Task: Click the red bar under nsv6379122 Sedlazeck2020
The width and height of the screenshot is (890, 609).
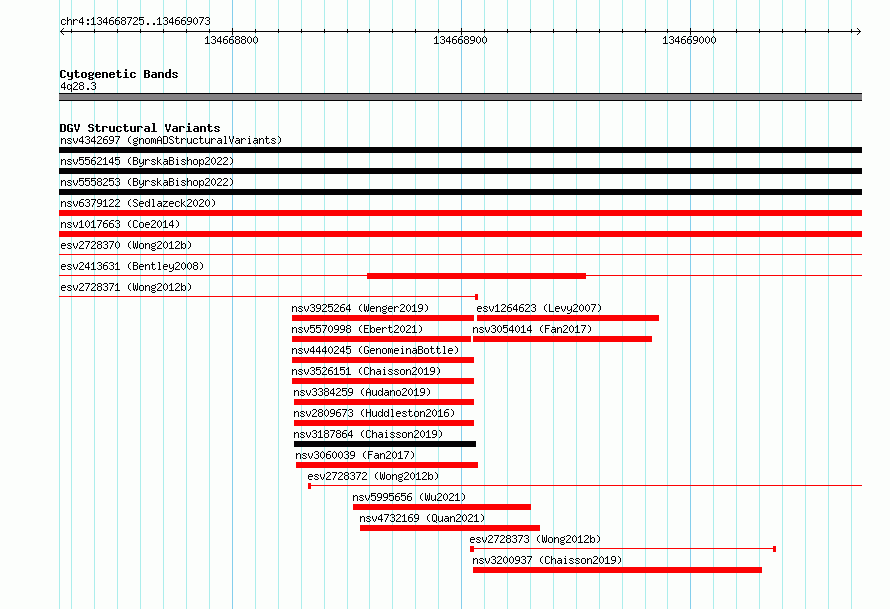Action: click(460, 213)
